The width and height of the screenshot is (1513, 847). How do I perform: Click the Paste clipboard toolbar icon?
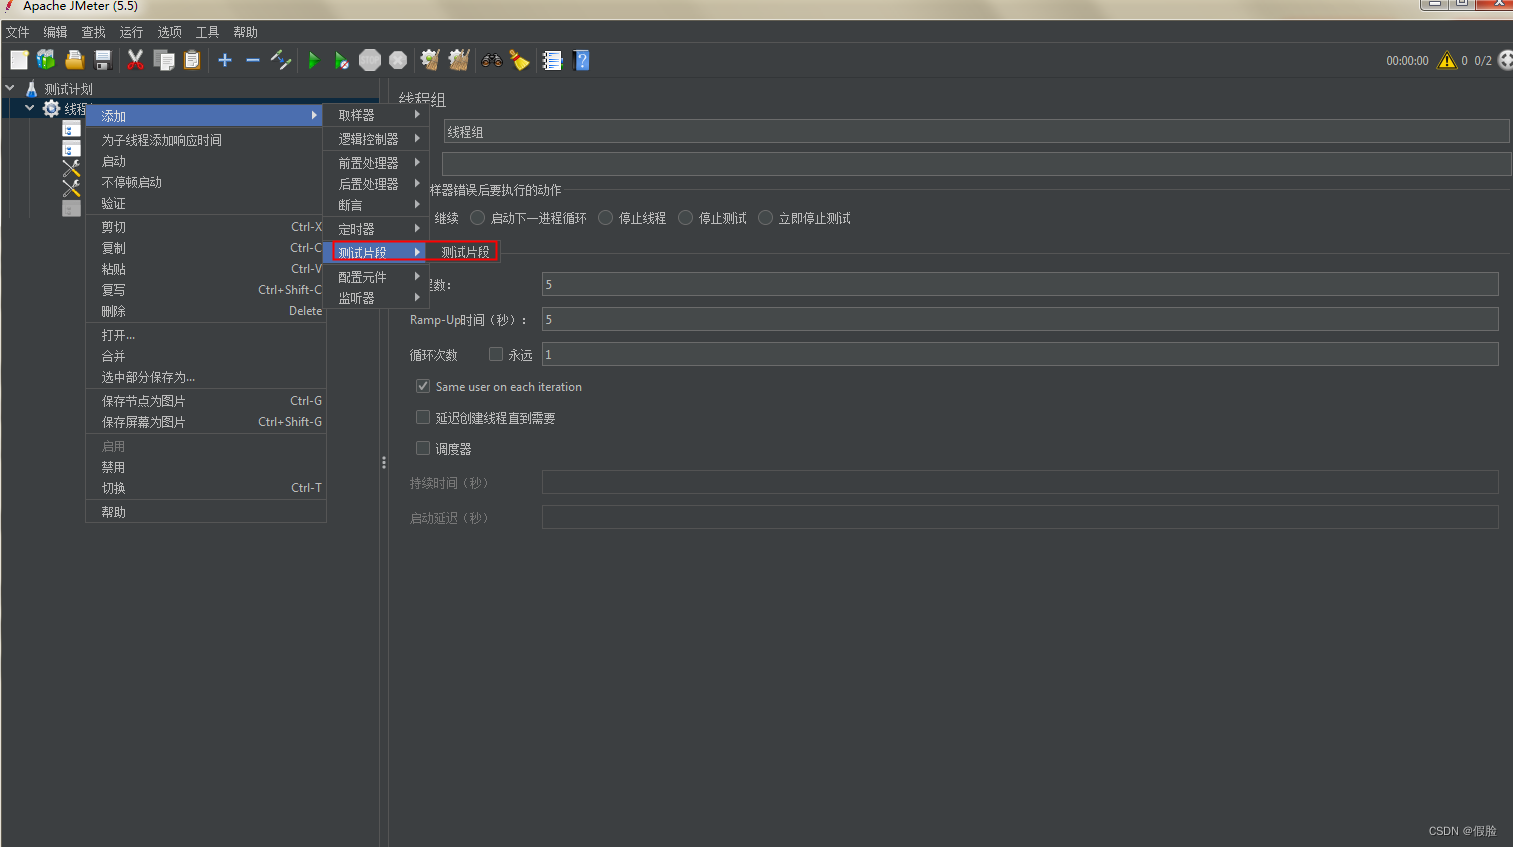[x=192, y=60]
